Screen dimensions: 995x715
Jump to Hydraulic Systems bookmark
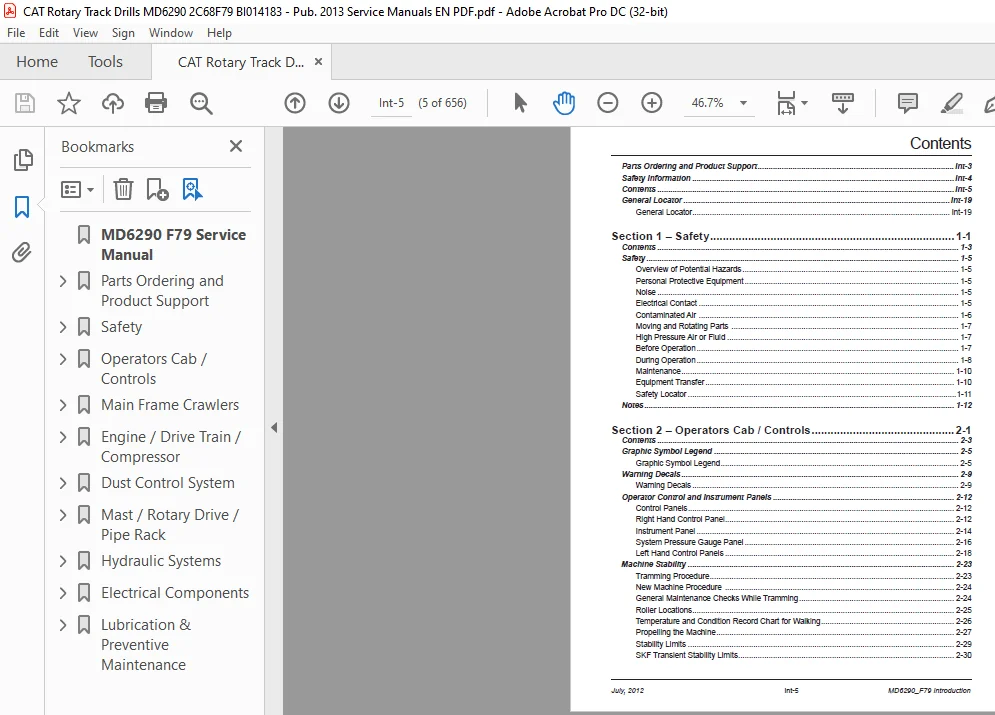[x=161, y=561]
